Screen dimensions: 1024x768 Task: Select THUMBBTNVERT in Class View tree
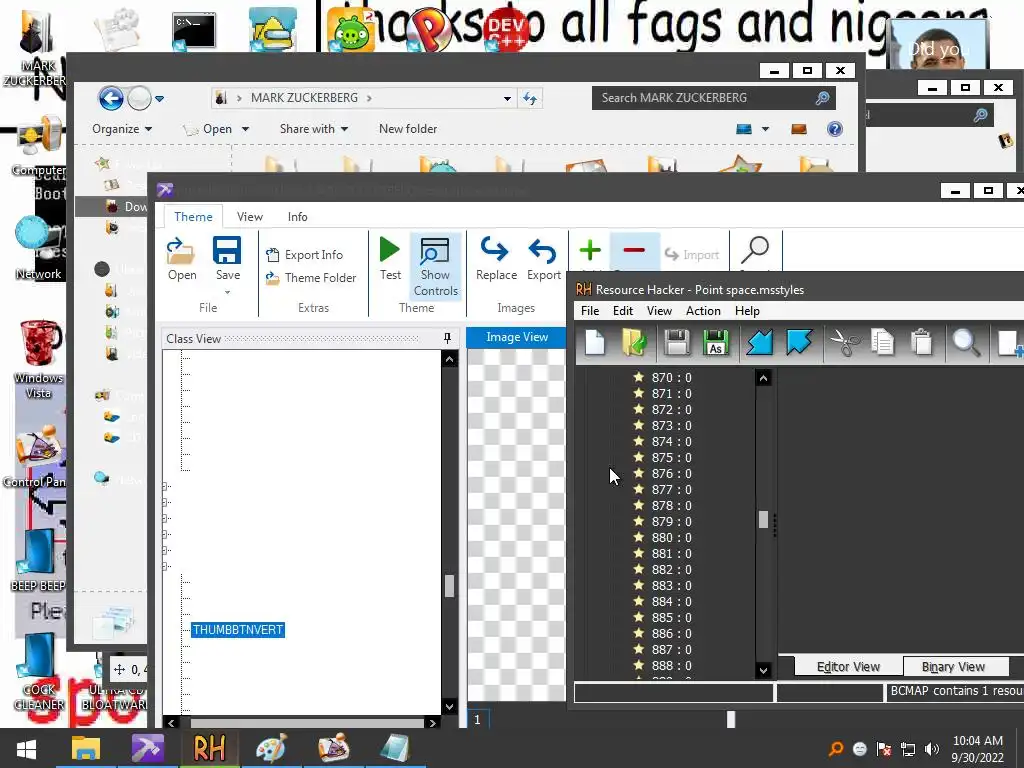pos(238,630)
